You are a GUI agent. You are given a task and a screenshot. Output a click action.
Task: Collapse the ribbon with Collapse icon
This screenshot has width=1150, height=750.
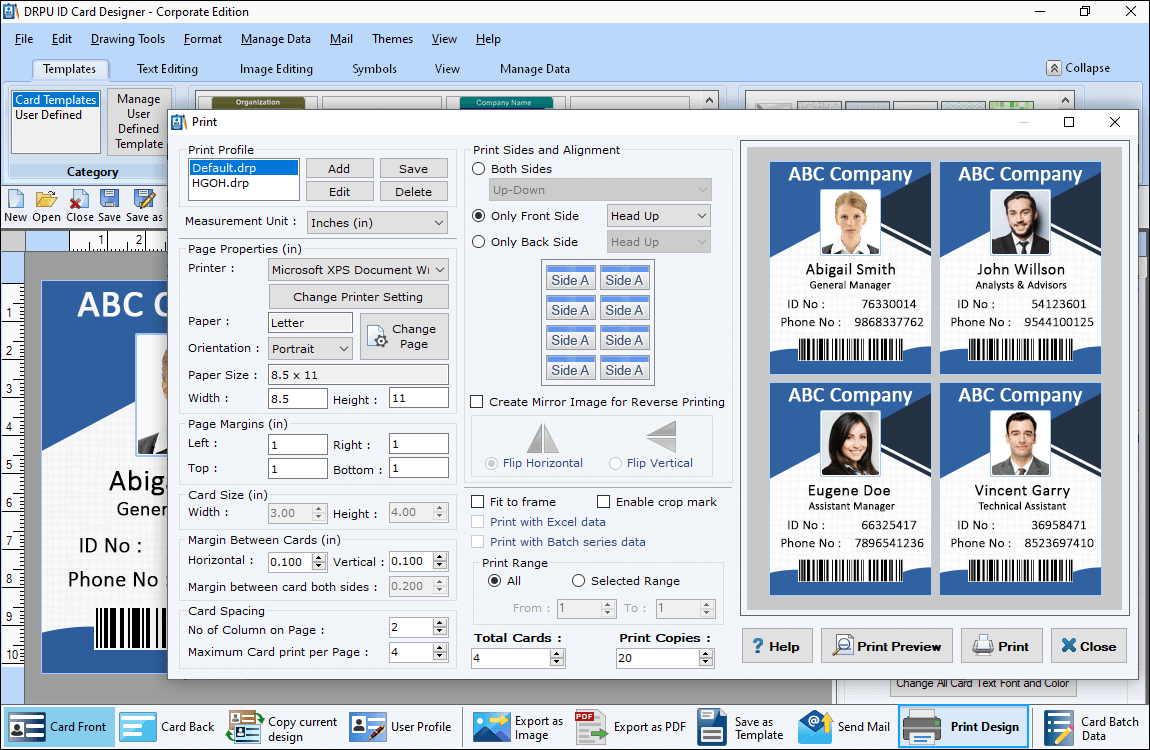pyautogui.click(x=1054, y=68)
